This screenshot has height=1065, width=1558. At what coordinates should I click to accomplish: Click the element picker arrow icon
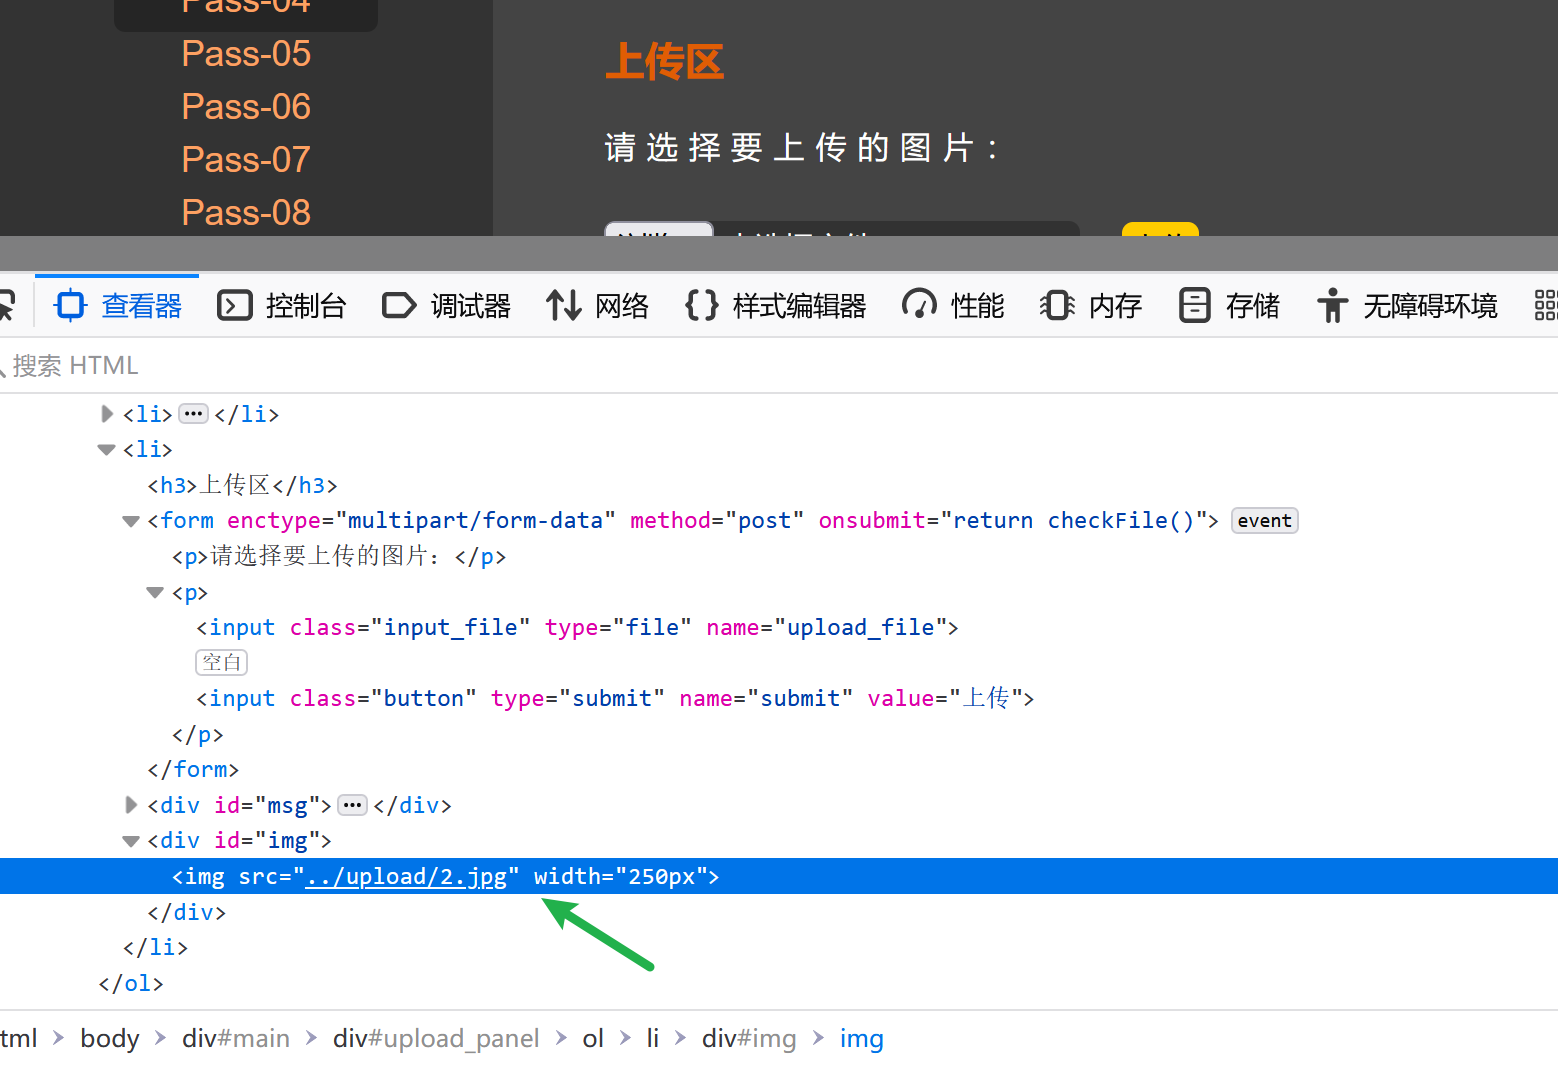(6, 305)
